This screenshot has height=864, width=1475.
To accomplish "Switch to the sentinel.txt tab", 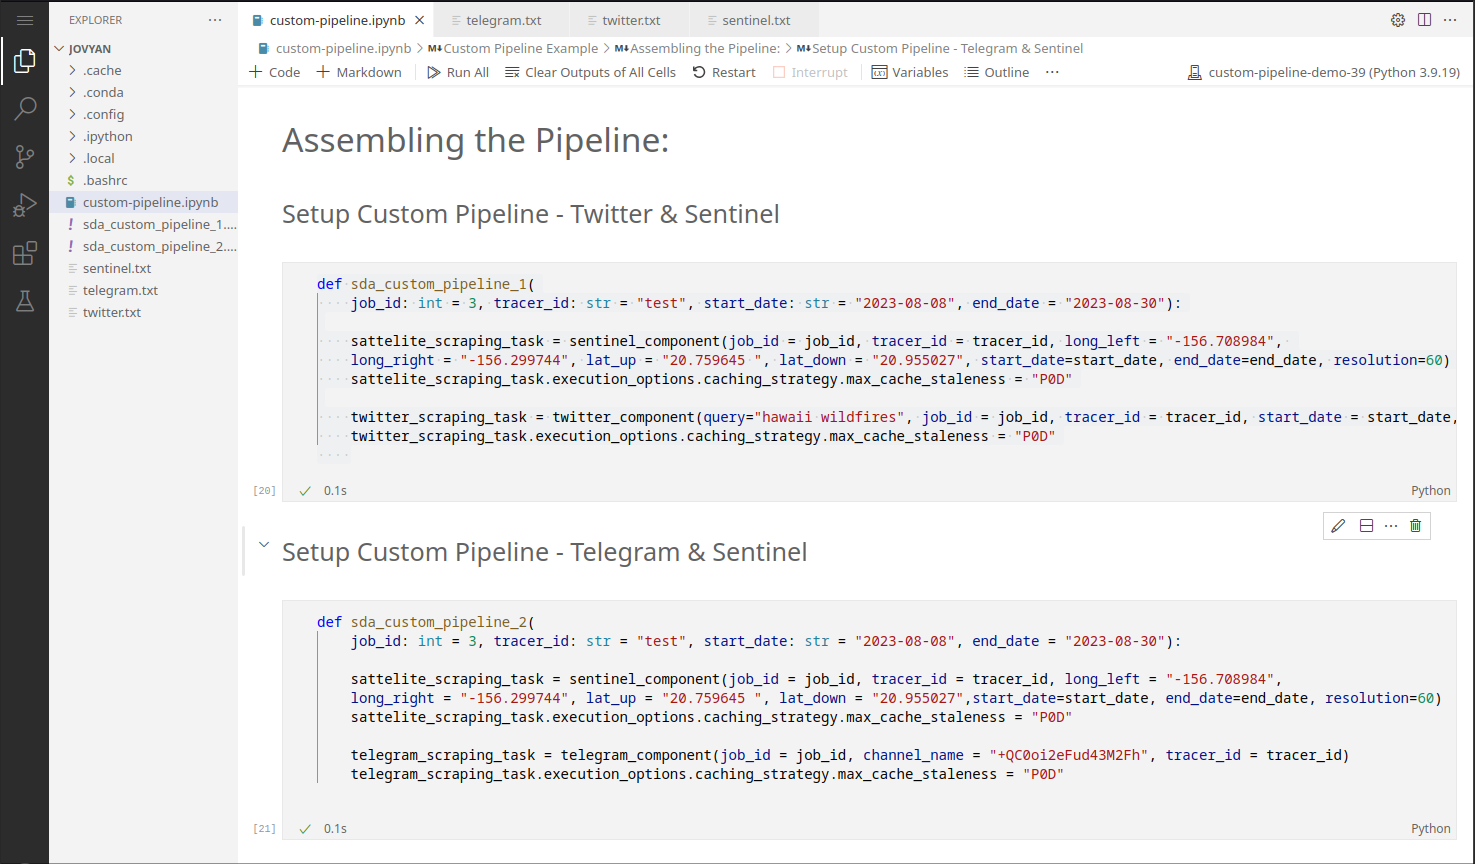I will (x=756, y=20).
